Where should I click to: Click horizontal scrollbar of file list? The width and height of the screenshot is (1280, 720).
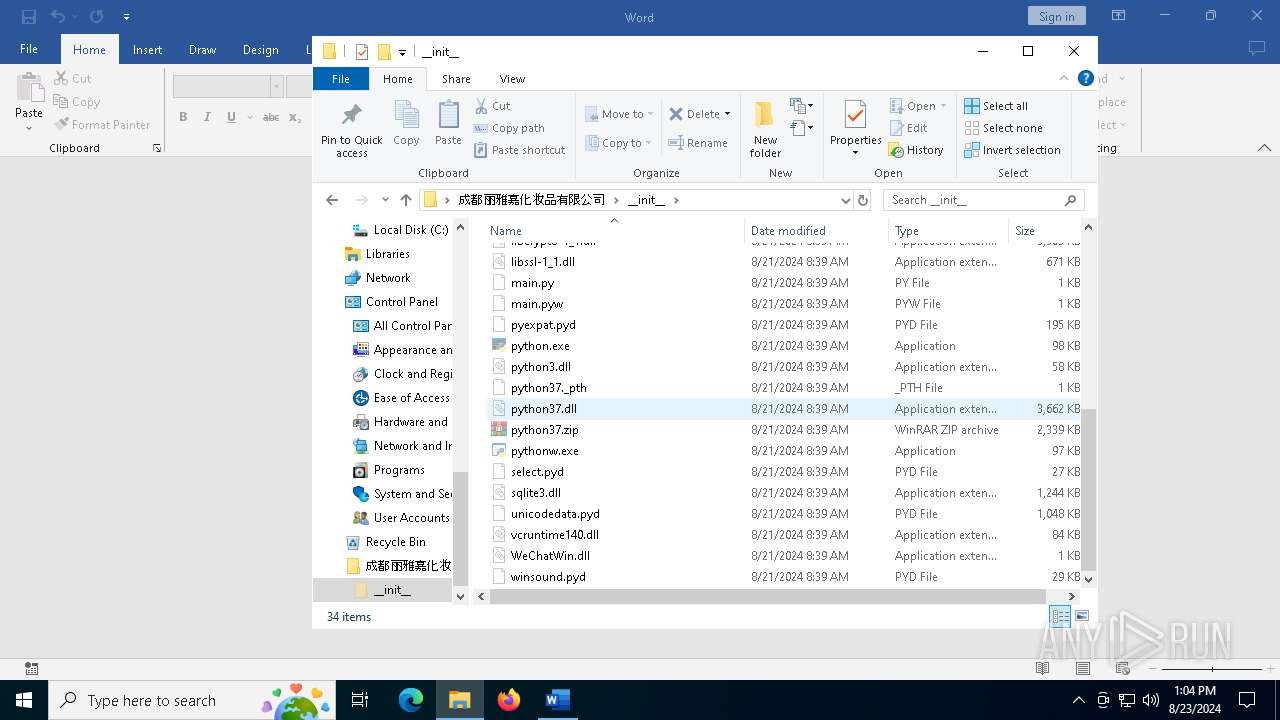tap(768, 597)
